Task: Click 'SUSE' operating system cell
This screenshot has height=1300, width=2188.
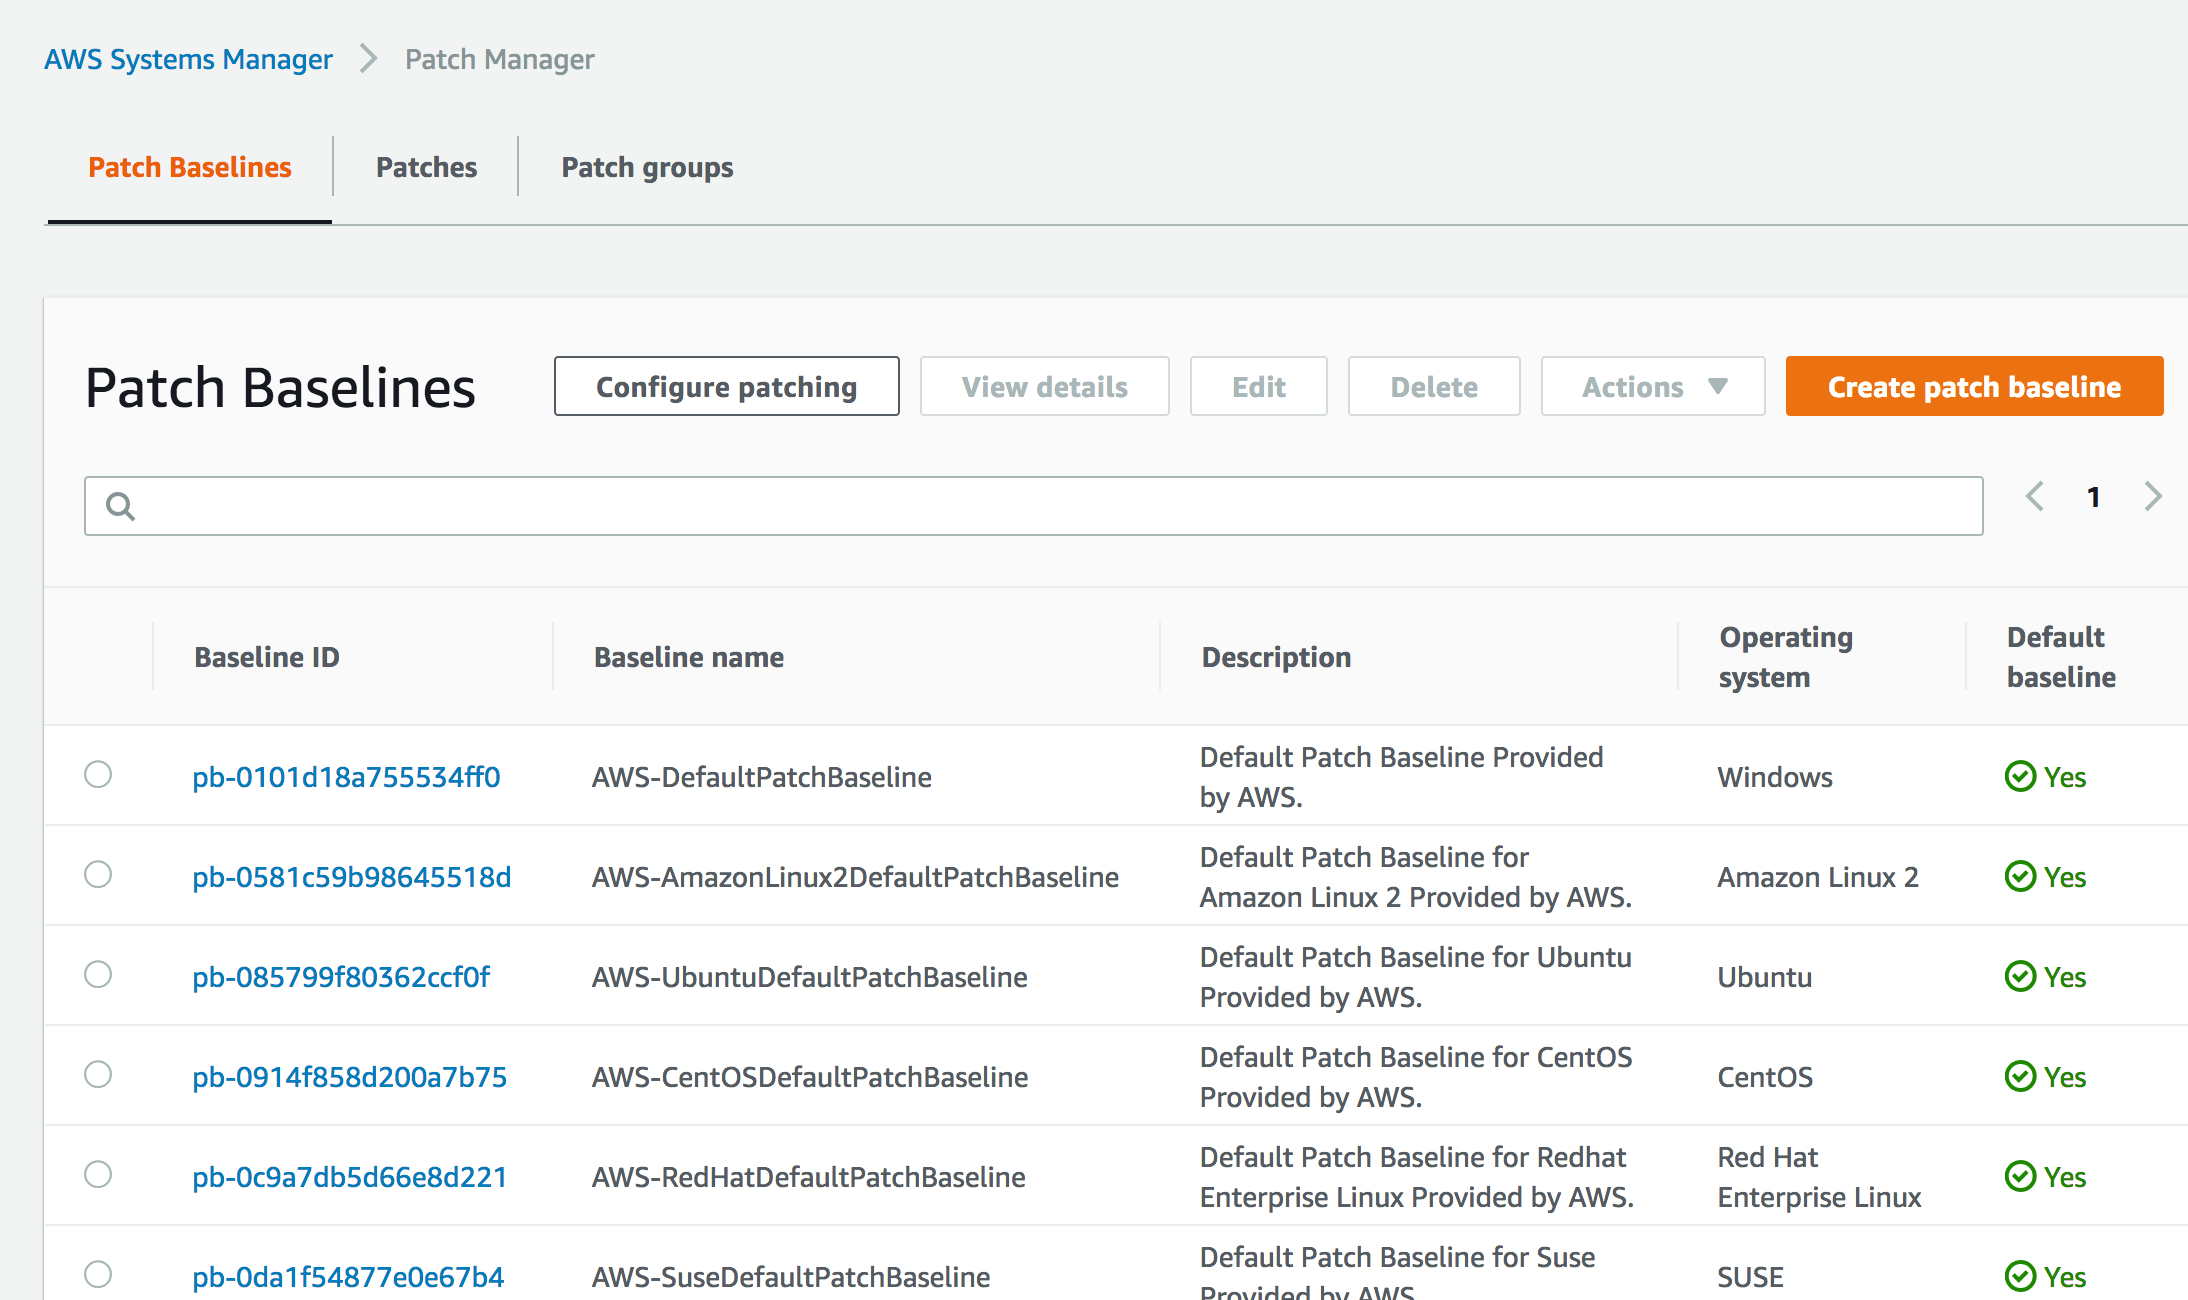Action: (x=1751, y=1277)
